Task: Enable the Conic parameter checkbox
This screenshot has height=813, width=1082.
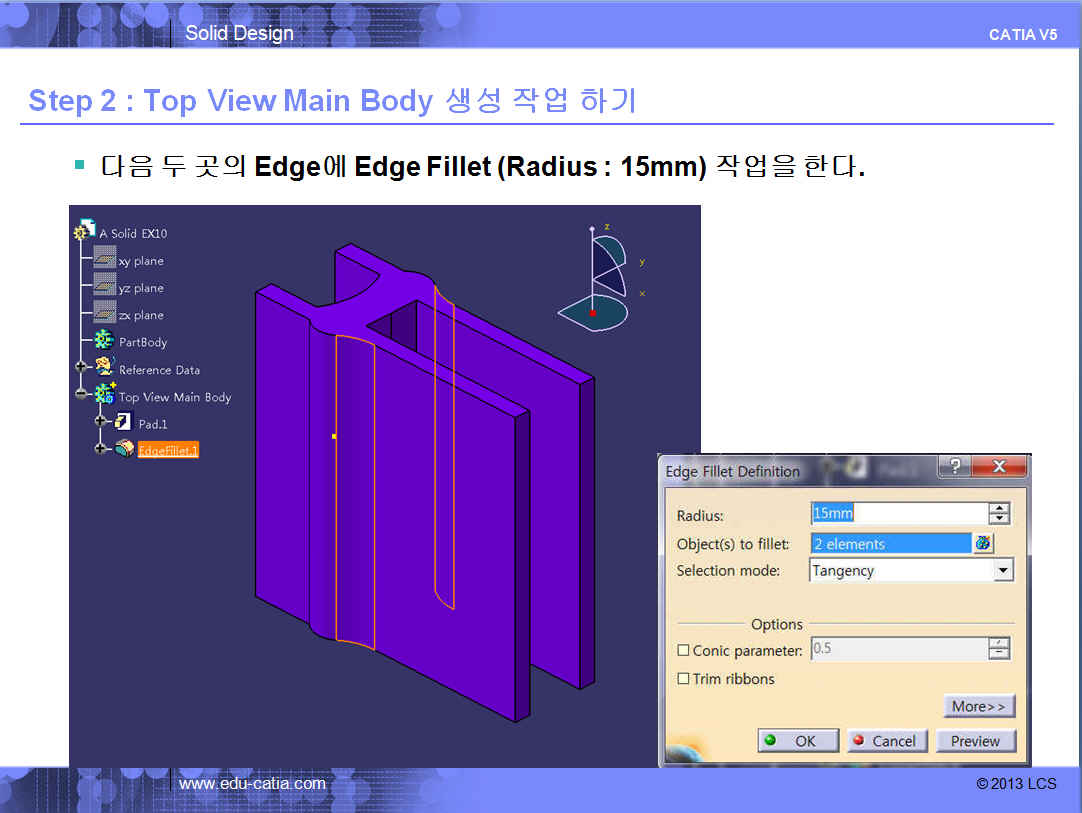Action: pos(683,650)
